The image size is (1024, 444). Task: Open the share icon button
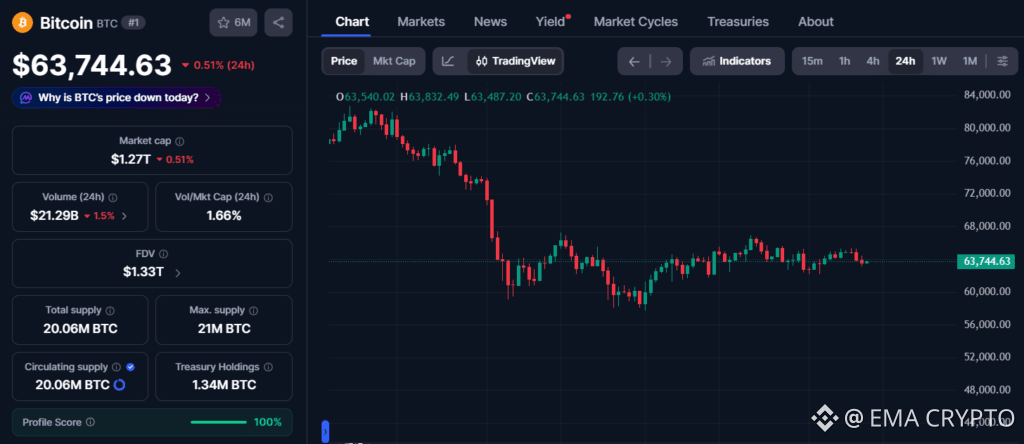pyautogui.click(x=278, y=23)
